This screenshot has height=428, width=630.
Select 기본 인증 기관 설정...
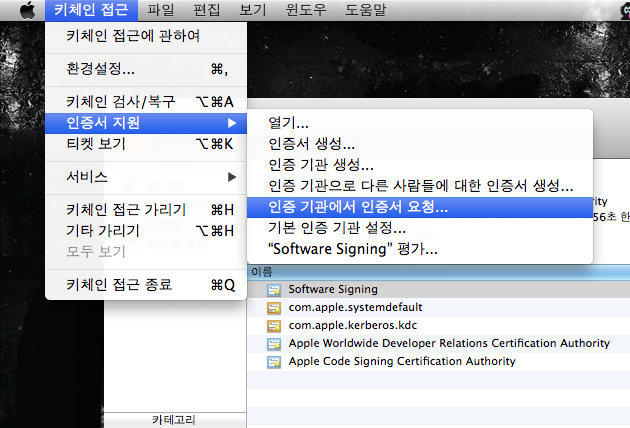point(420,228)
